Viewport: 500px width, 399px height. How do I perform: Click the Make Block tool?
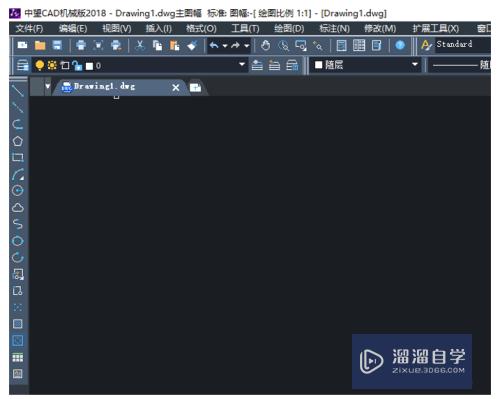tap(18, 291)
